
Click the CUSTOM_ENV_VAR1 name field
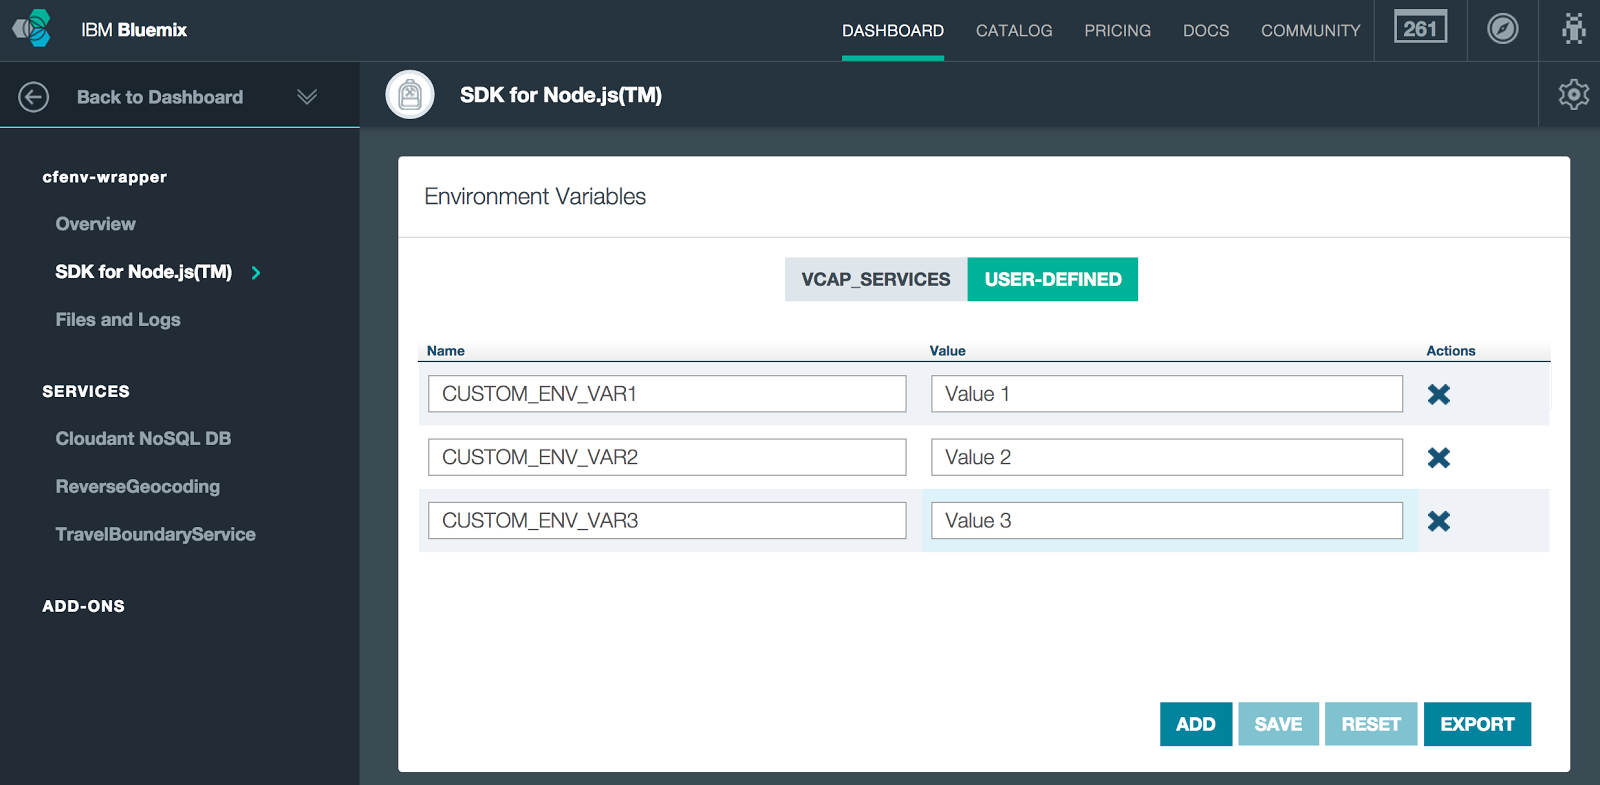[667, 394]
